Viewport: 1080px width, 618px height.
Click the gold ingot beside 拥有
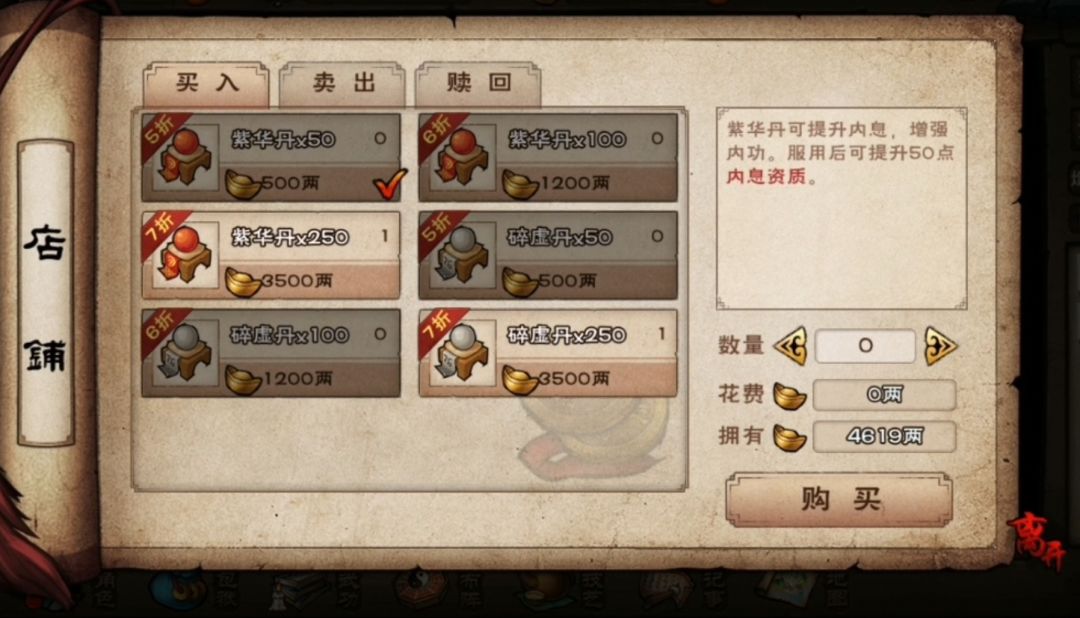tap(789, 437)
